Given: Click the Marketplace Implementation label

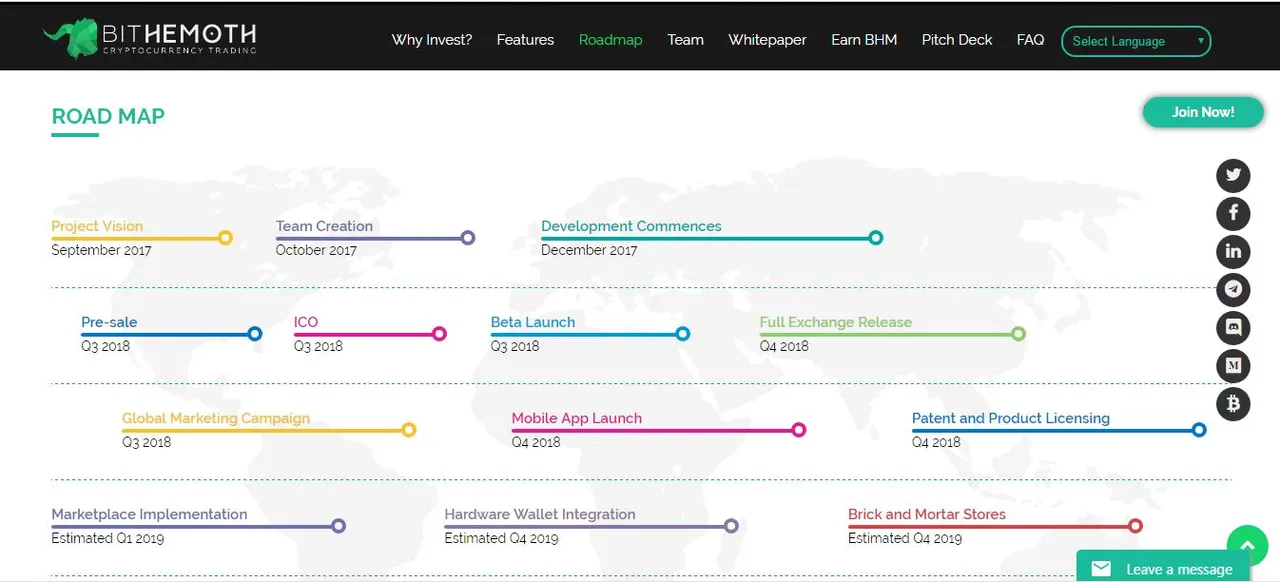Looking at the screenshot, I should (149, 514).
